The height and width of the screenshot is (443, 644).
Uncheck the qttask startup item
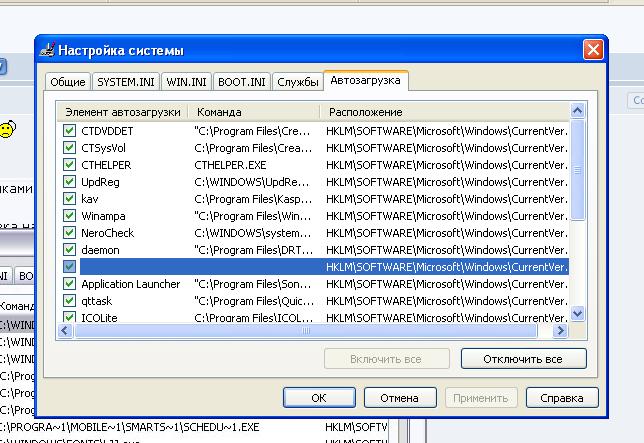point(69,301)
